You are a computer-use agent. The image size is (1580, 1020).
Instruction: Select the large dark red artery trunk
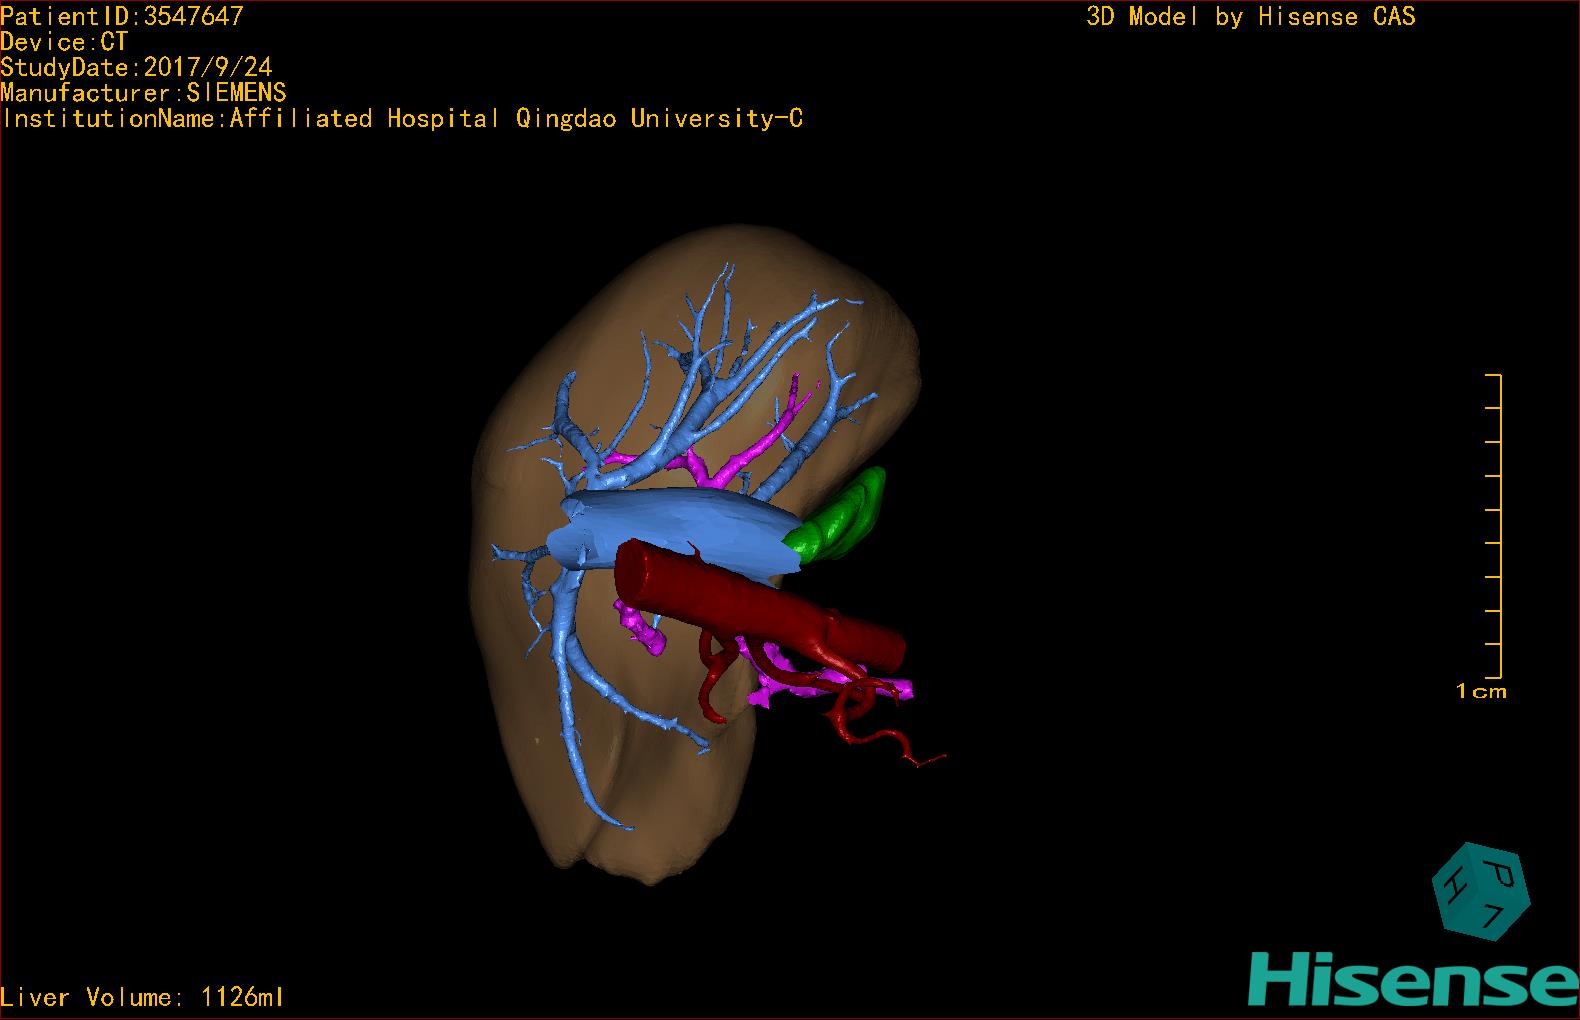point(760,606)
